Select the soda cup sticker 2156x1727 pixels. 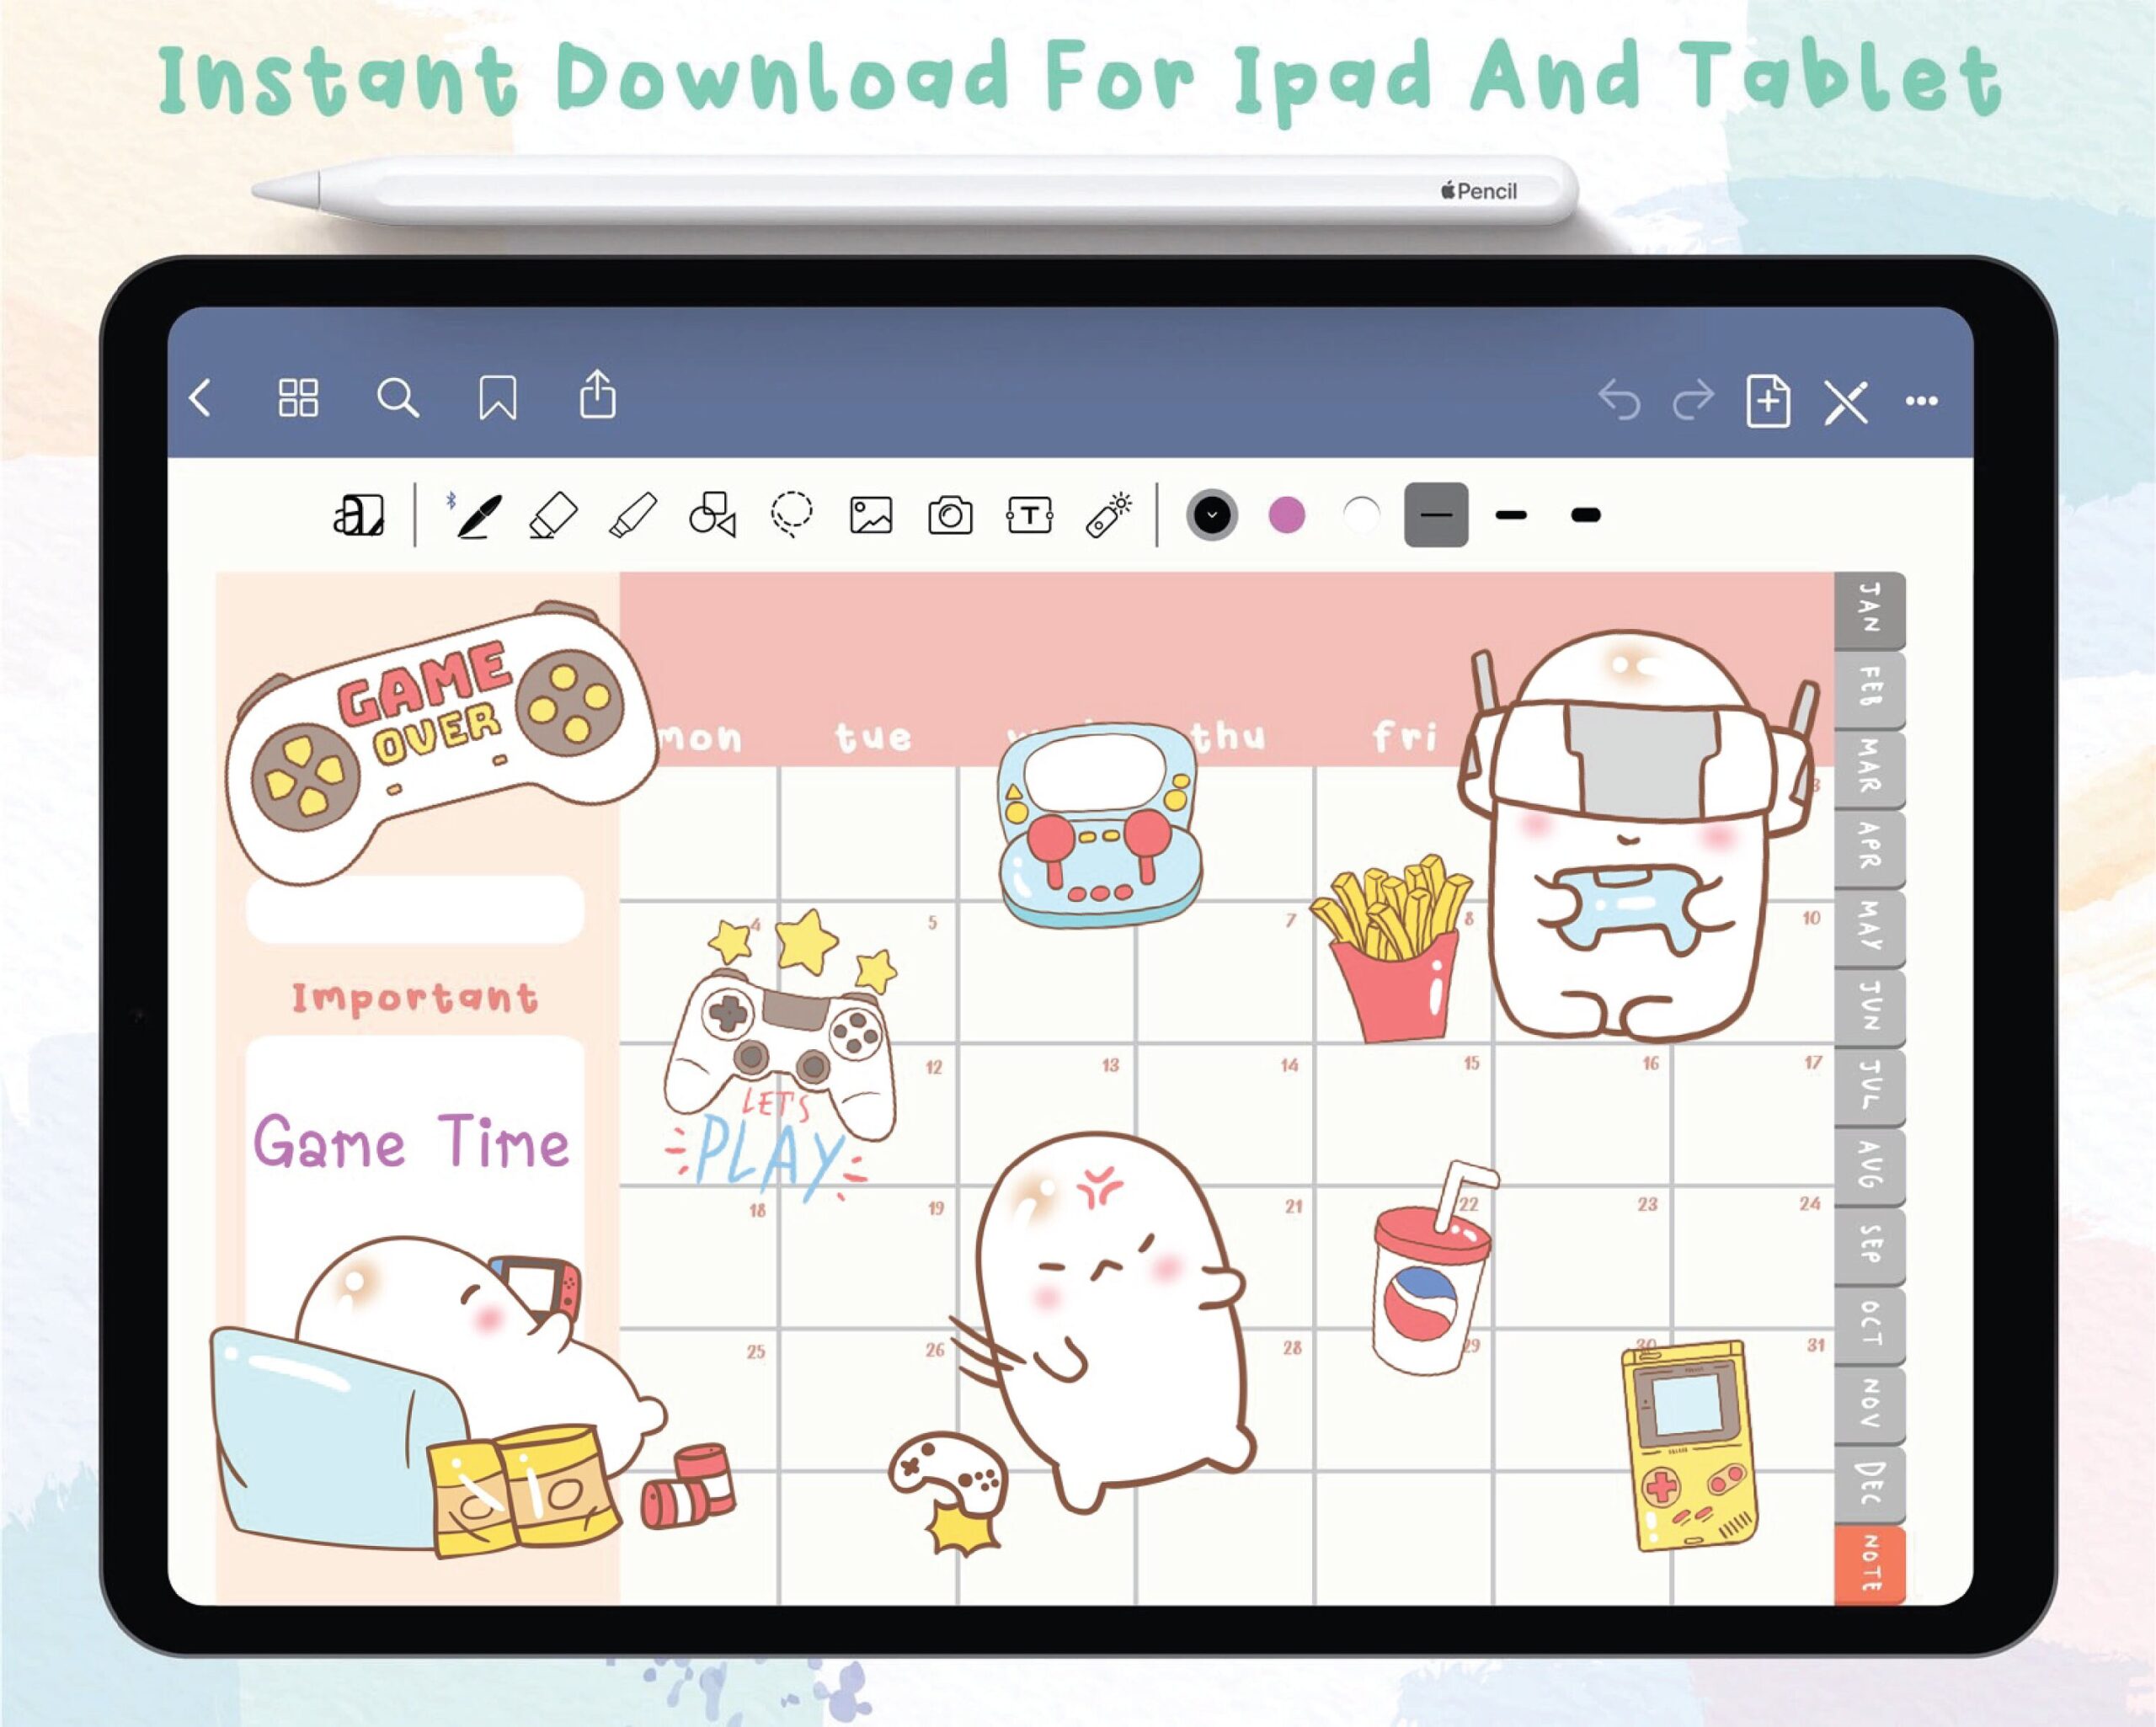point(1434,1268)
